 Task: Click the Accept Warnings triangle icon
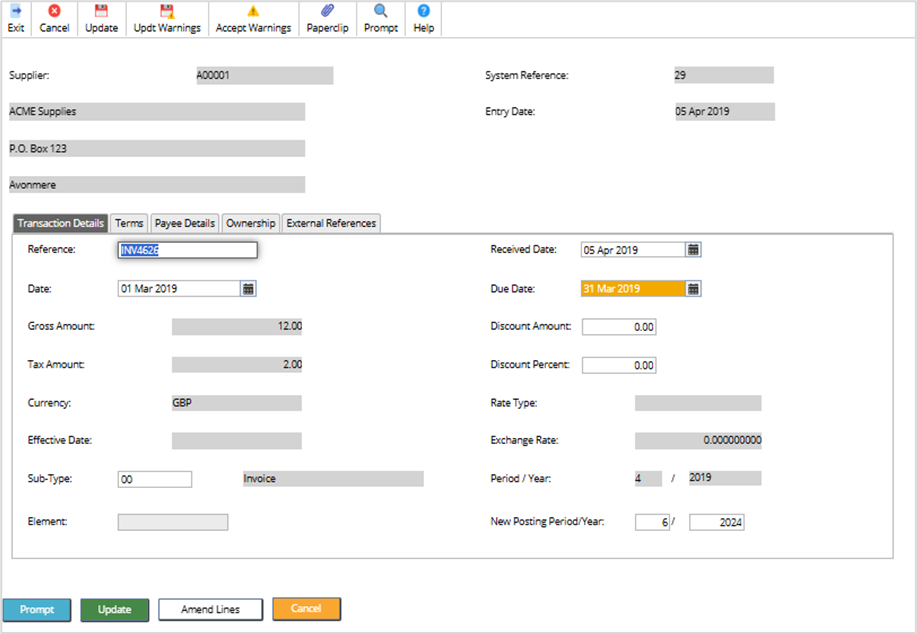(253, 11)
